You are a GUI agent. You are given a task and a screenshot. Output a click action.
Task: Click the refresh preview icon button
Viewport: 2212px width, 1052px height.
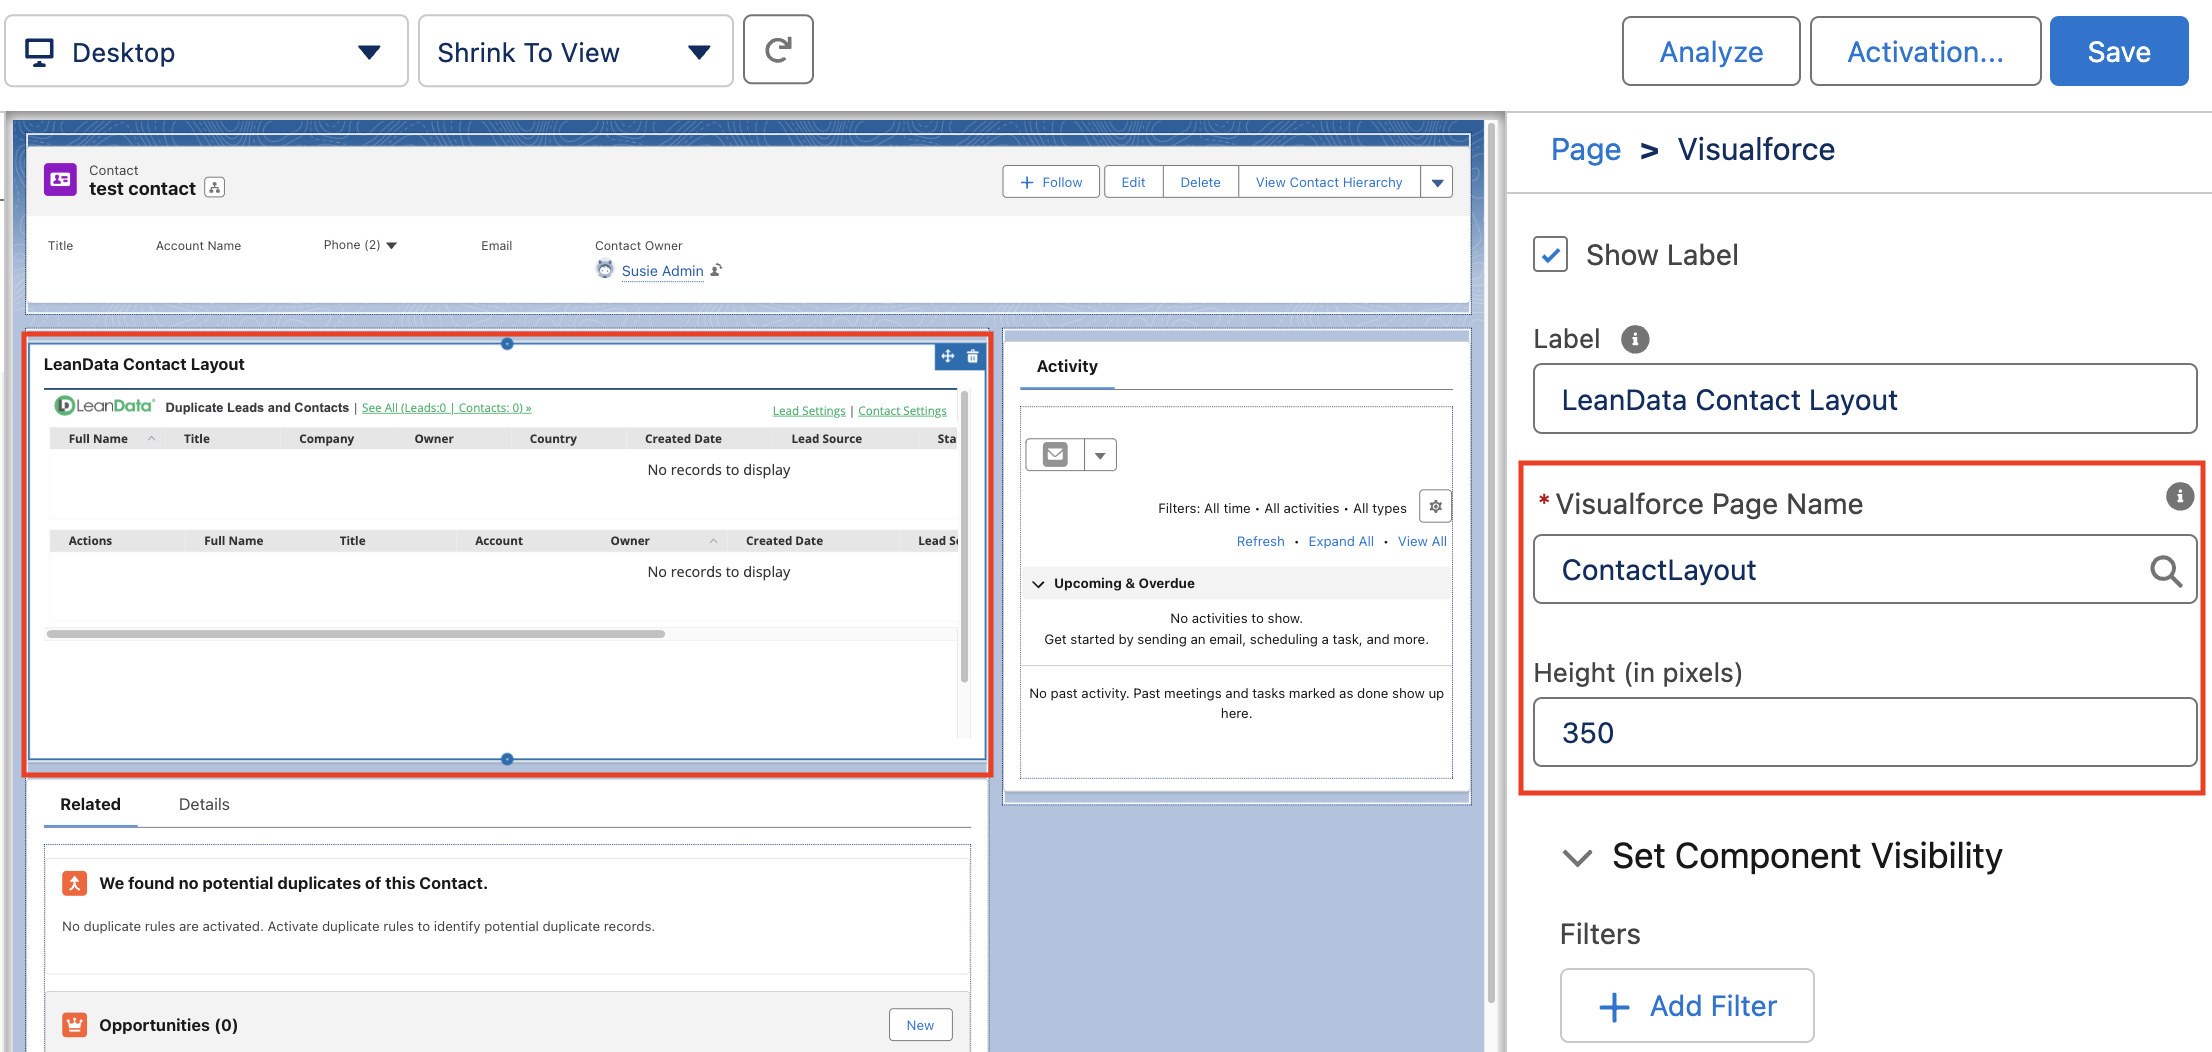pyautogui.click(x=778, y=50)
